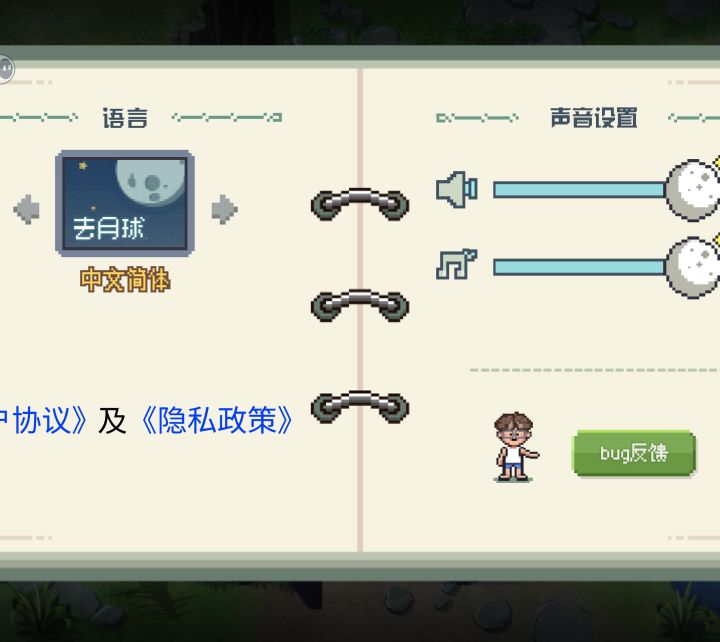
Task: Click the round face icon at top-left corner
Action: 6,69
